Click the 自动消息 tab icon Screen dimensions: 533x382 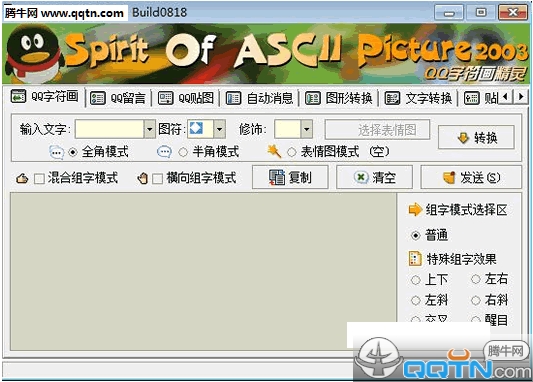pyautogui.click(x=234, y=99)
